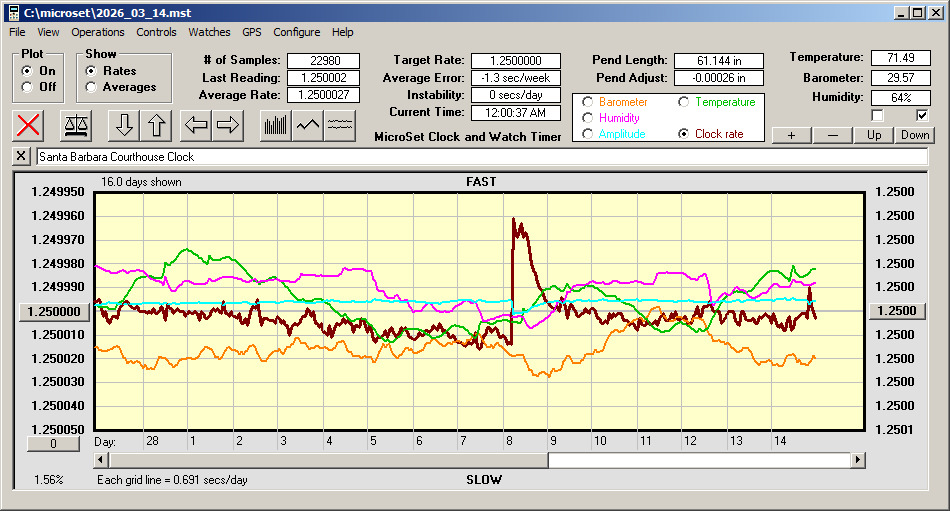Select the zigzag line graph icon
Viewport: 950px width, 511px height.
pos(308,125)
